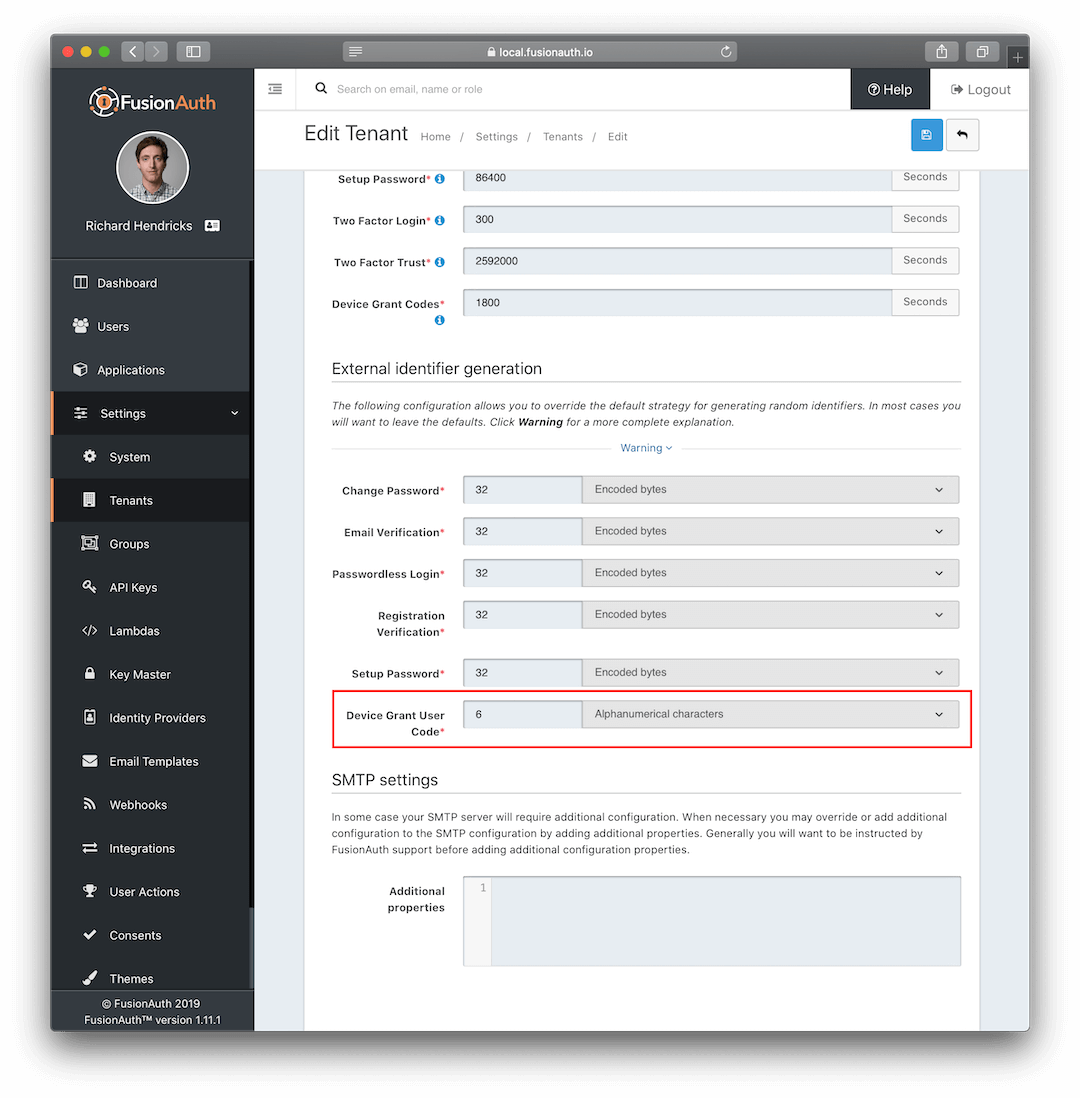Click Safari share icon in toolbar
The height and width of the screenshot is (1098, 1080).
point(941,51)
